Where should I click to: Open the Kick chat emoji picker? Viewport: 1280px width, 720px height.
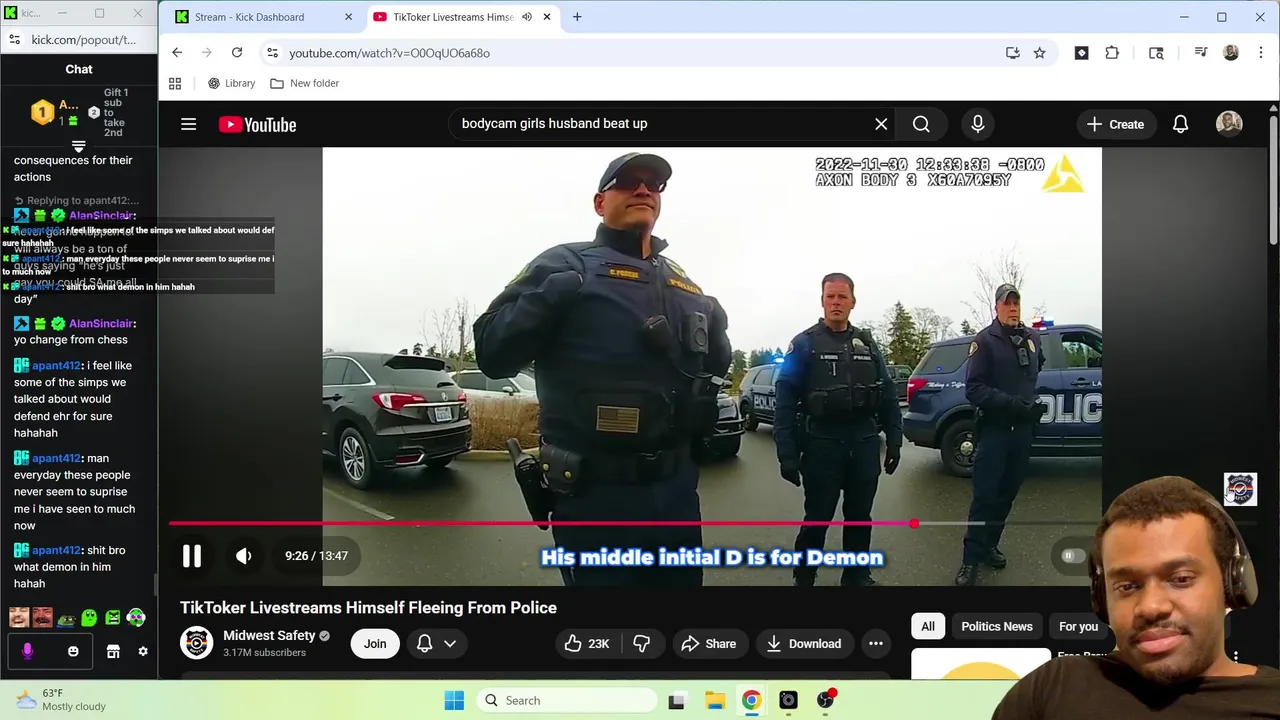[73, 652]
